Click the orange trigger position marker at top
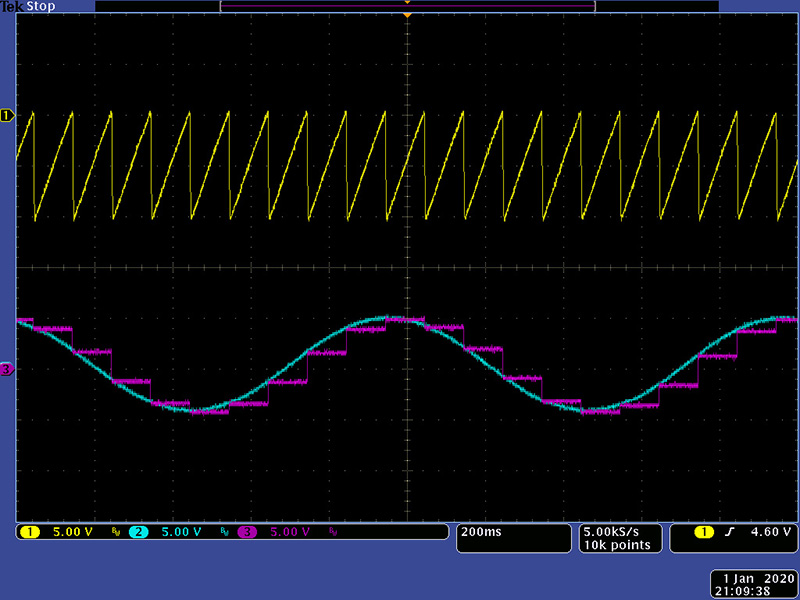800x600 pixels. (407, 16)
